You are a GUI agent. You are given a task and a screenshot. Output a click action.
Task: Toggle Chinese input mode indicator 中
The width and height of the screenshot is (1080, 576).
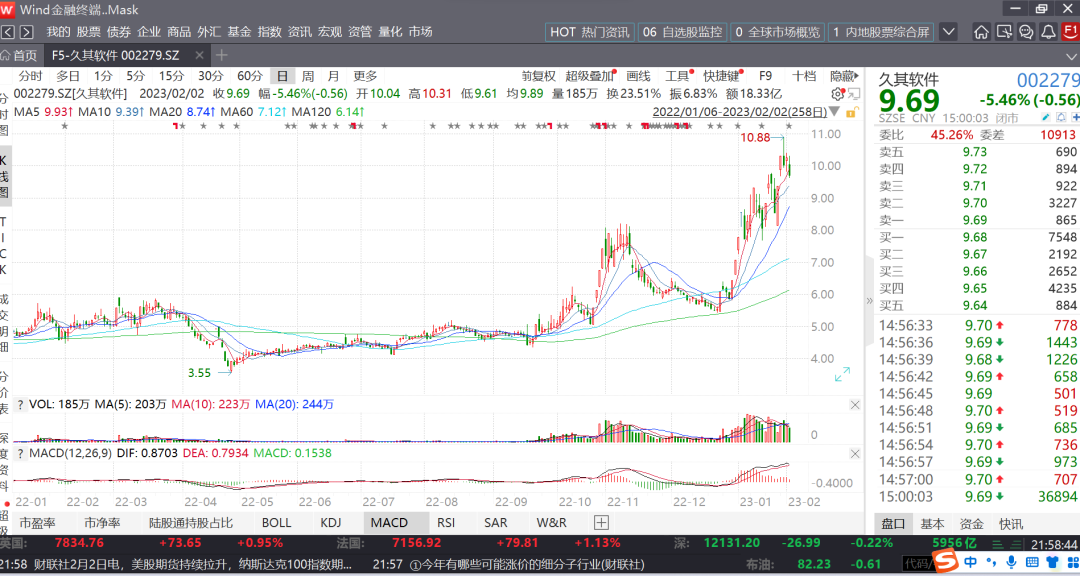tap(970, 562)
